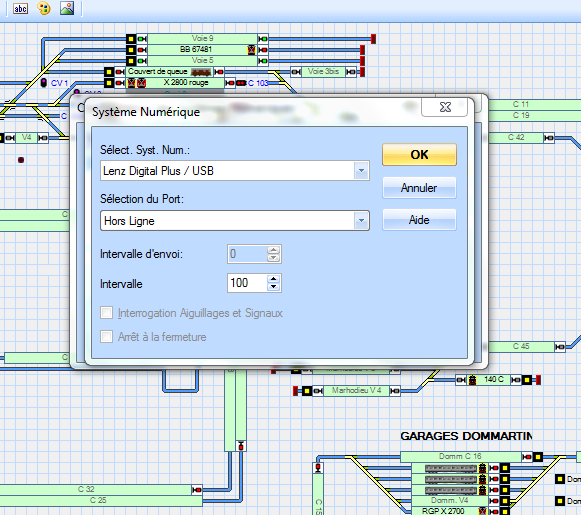The image size is (581, 515).
Task: Open the color palette tool icon
Action: tap(44, 8)
